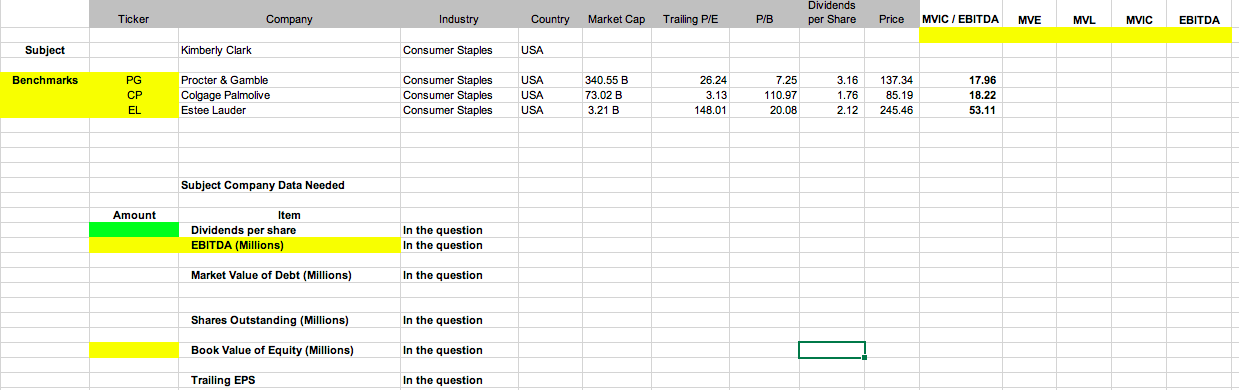The width and height of the screenshot is (1239, 390).
Task: Select price value 245.46
Action: pos(891,110)
